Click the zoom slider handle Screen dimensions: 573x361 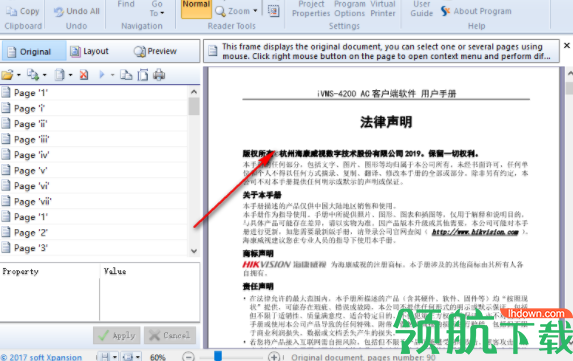(x=218, y=356)
